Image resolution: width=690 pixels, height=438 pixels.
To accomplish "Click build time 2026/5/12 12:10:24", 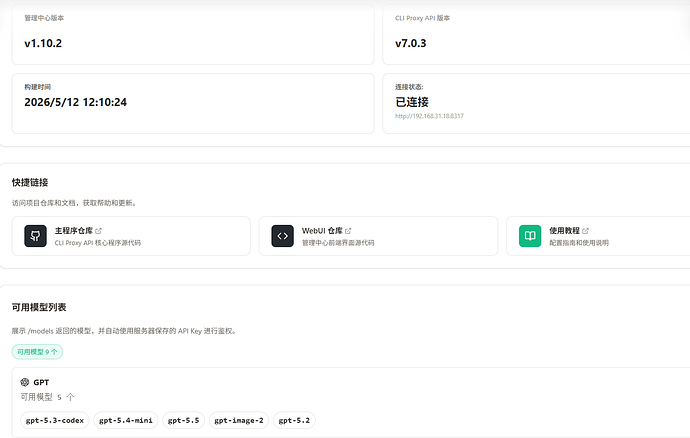I will 76,102.
